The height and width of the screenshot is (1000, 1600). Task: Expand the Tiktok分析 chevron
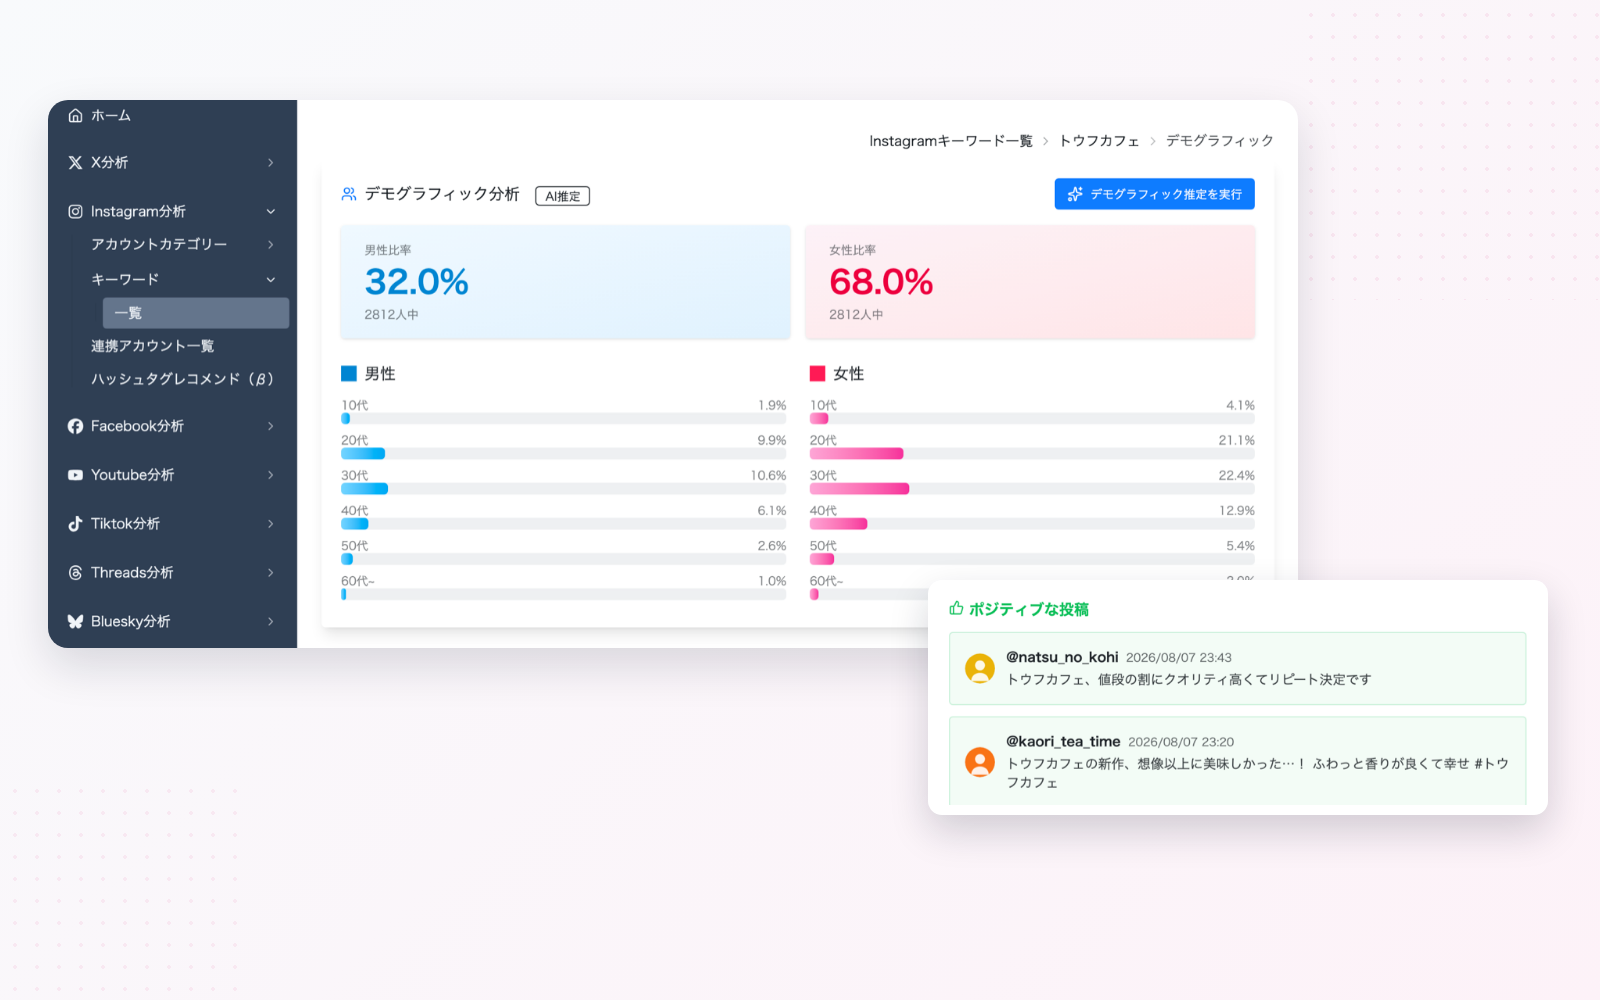[270, 523]
